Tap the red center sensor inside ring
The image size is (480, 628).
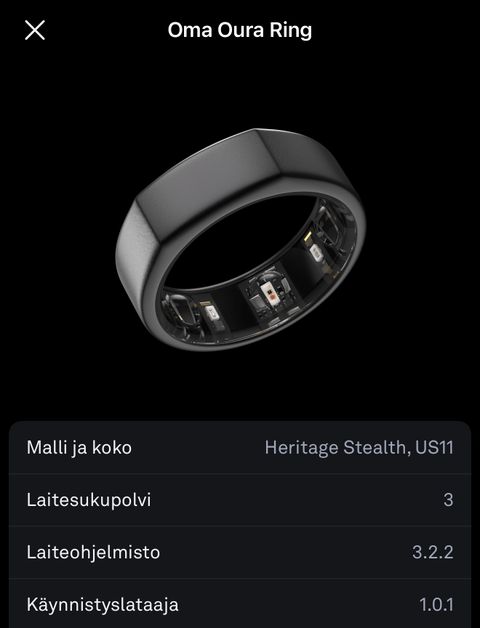[x=270, y=294]
